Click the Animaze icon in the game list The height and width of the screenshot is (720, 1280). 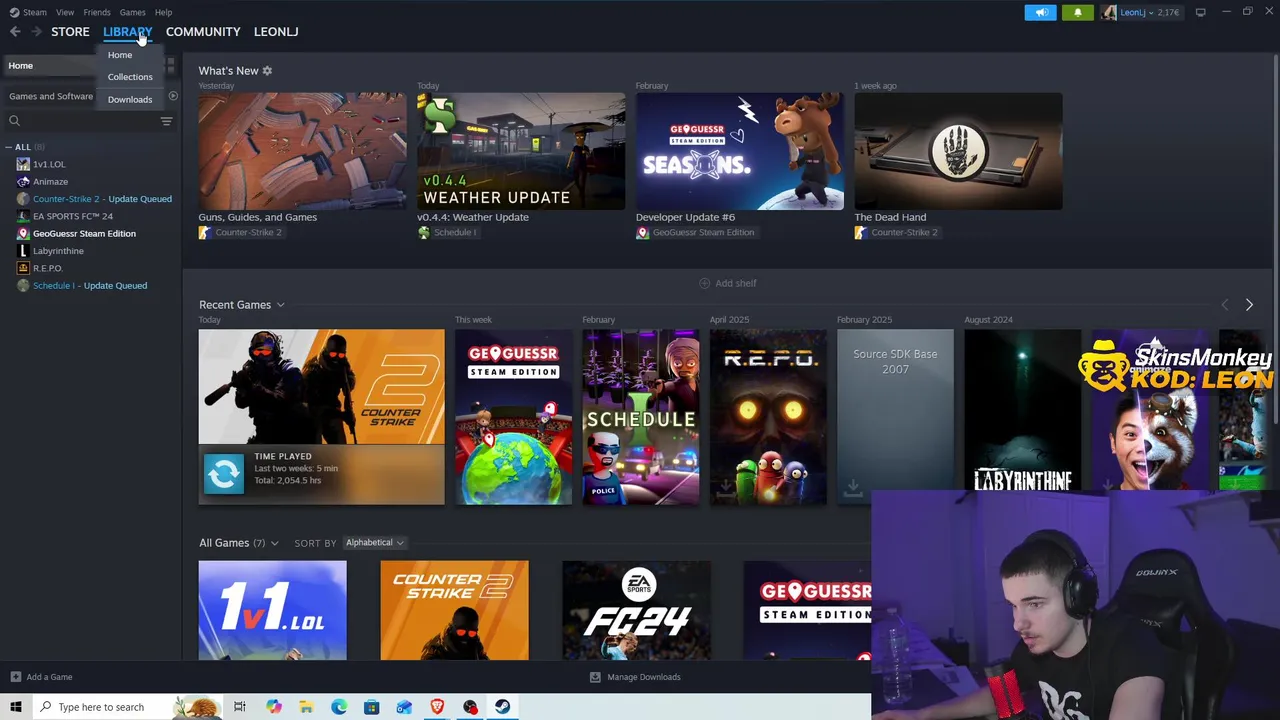[x=23, y=181]
